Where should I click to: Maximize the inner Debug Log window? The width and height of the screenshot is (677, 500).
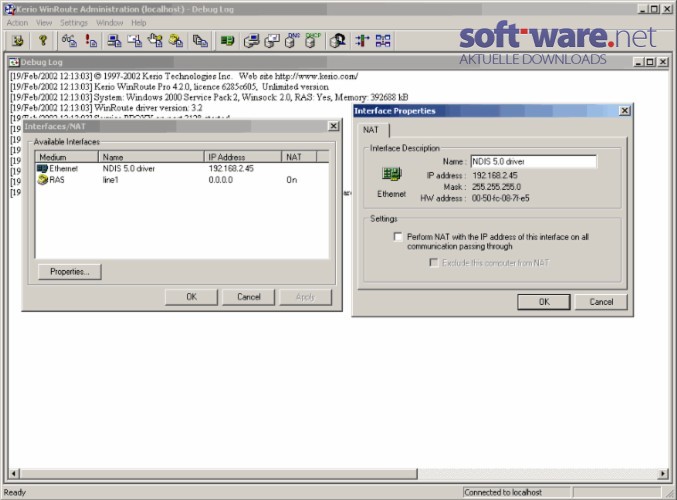tap(650, 62)
